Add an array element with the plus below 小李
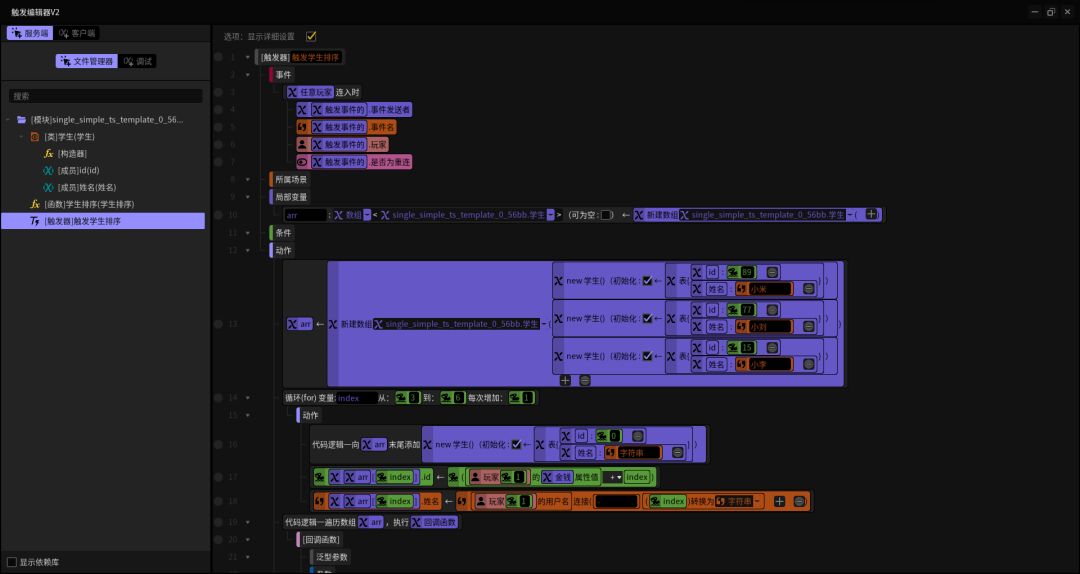Viewport: 1080px width, 574px height. 565,380
